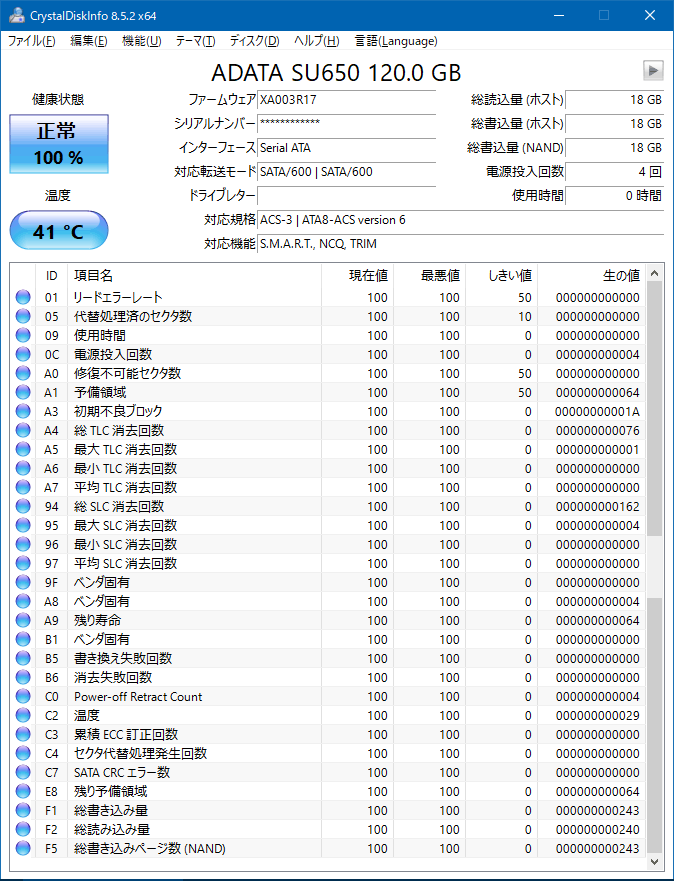Click the 総読込量 (ホスト) value 18 GB

(x=614, y=100)
